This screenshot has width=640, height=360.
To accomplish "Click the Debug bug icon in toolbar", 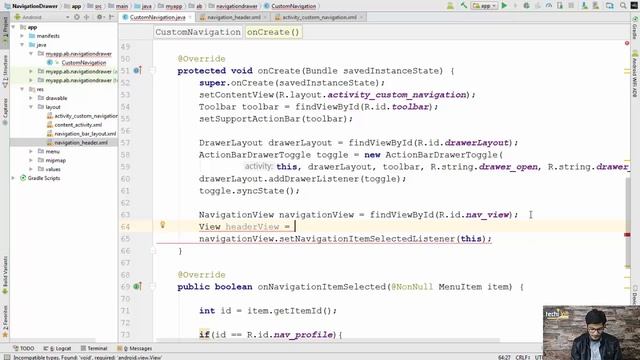I will point(527,6).
